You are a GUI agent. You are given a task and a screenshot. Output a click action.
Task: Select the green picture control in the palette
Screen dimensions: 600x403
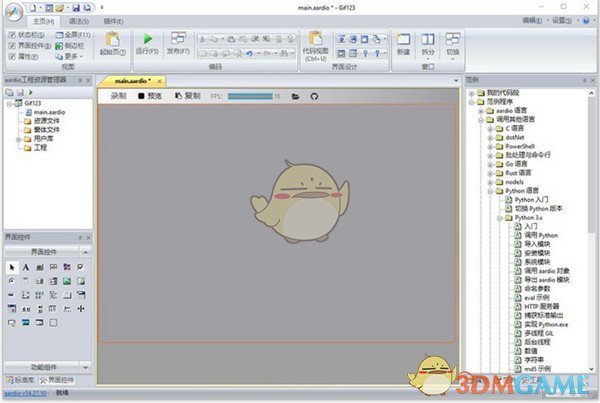pos(67,281)
